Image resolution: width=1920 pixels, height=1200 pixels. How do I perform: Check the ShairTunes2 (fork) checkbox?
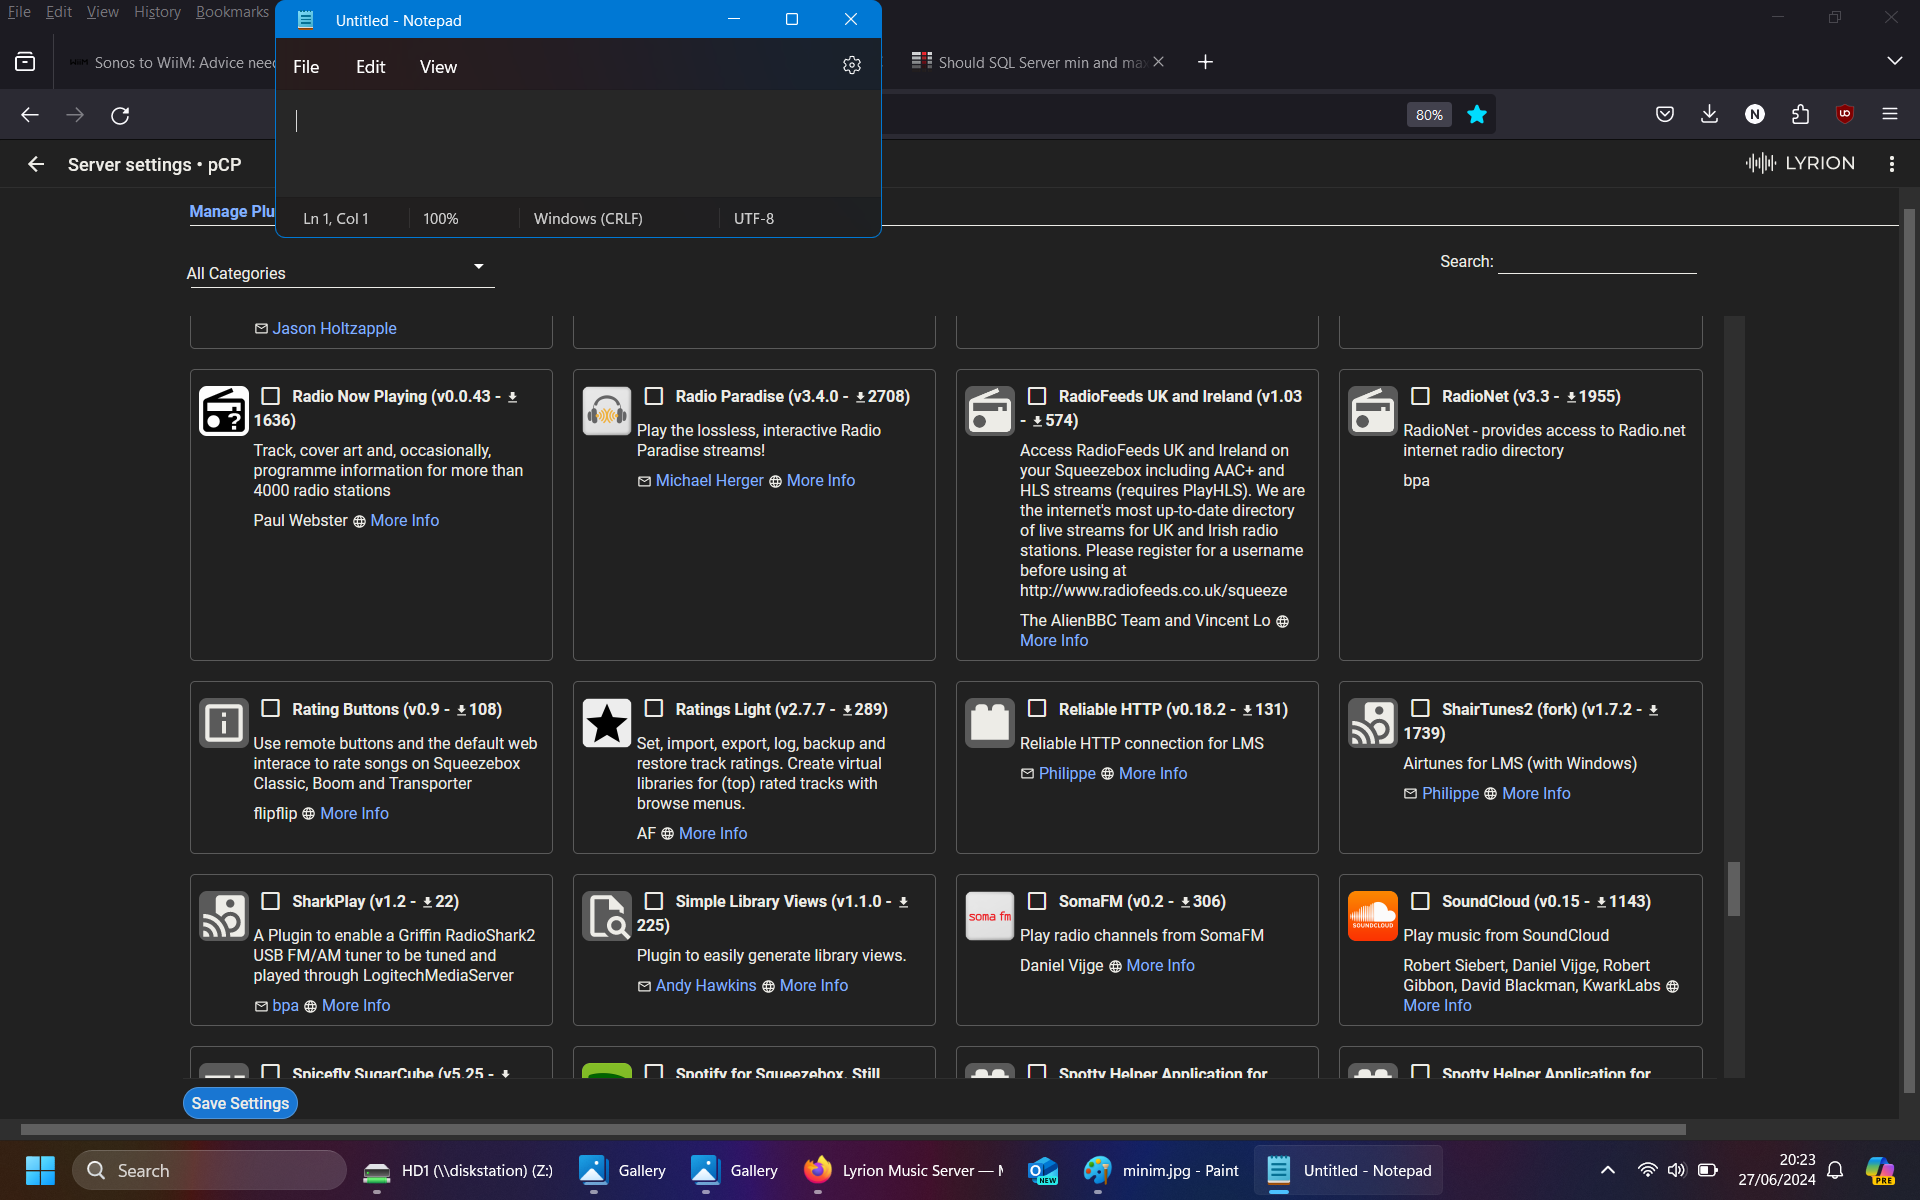coord(1420,708)
